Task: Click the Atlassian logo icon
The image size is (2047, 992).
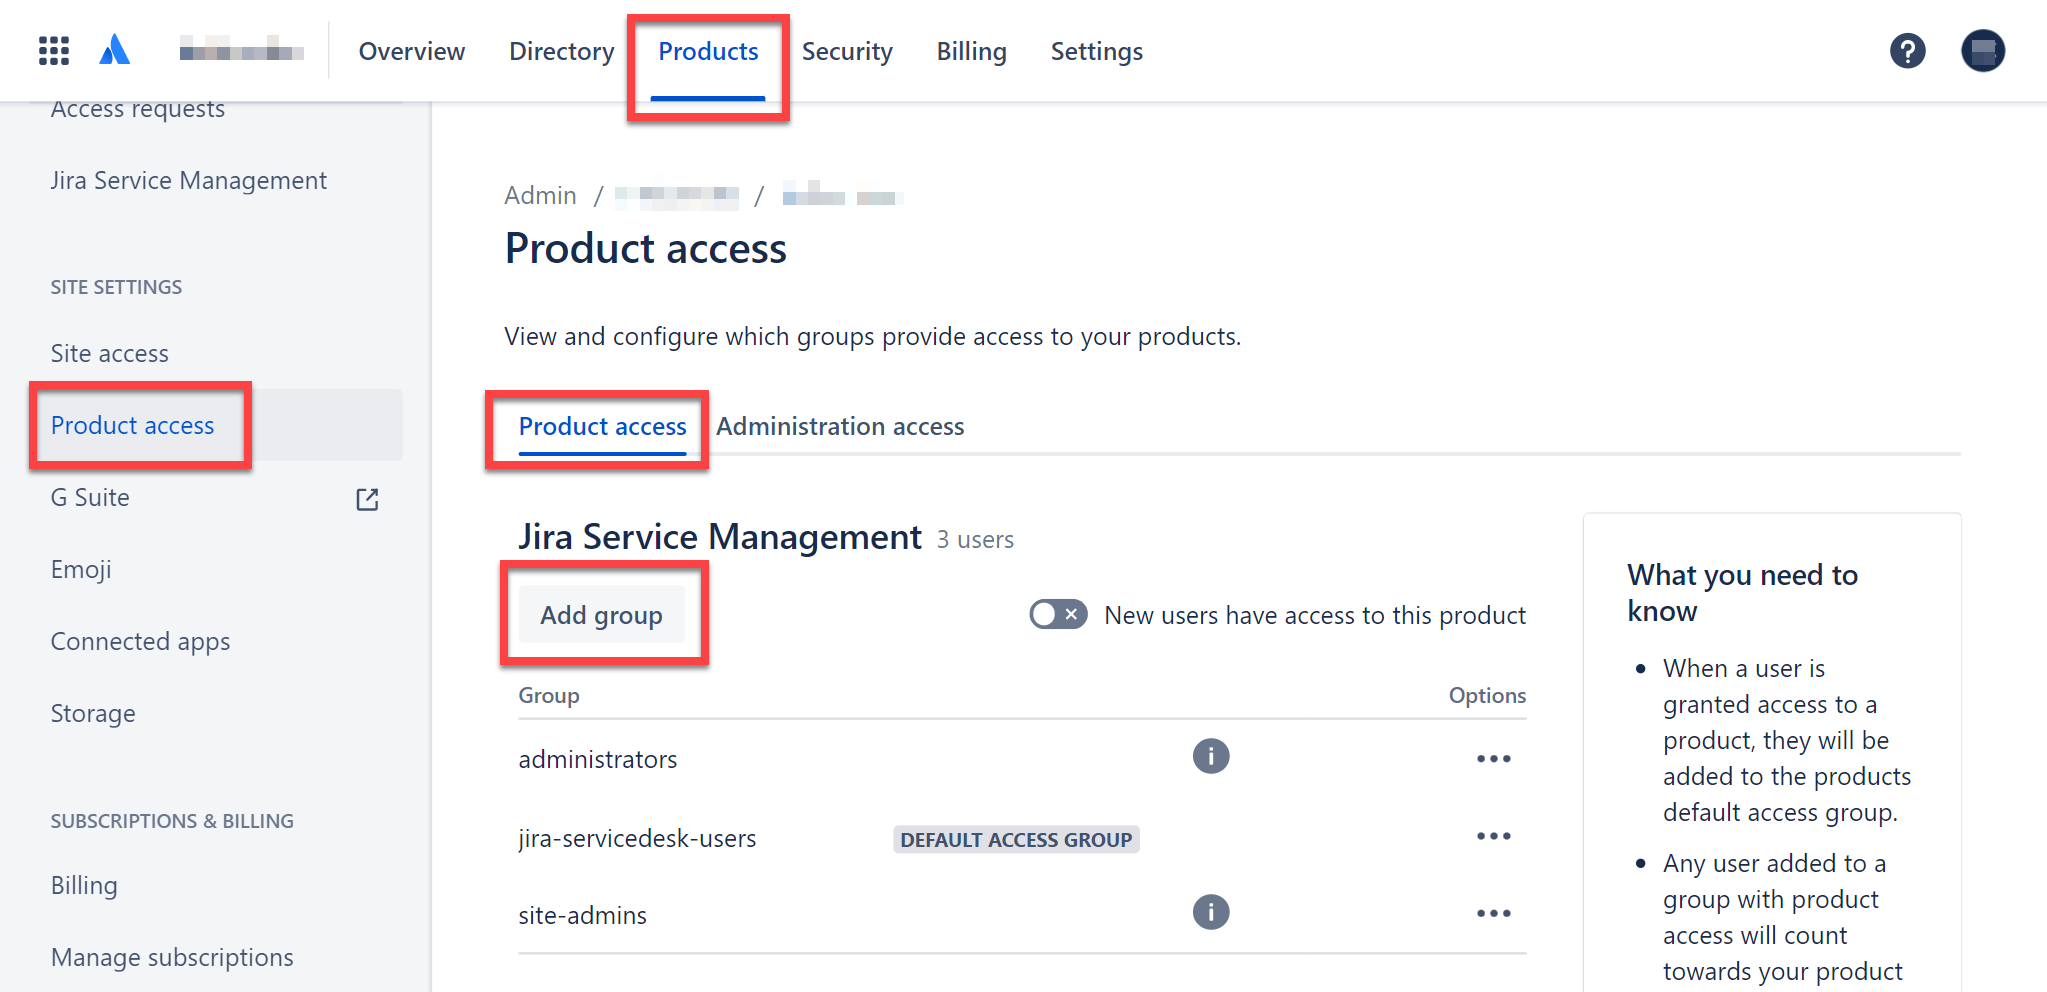Action: point(115,50)
